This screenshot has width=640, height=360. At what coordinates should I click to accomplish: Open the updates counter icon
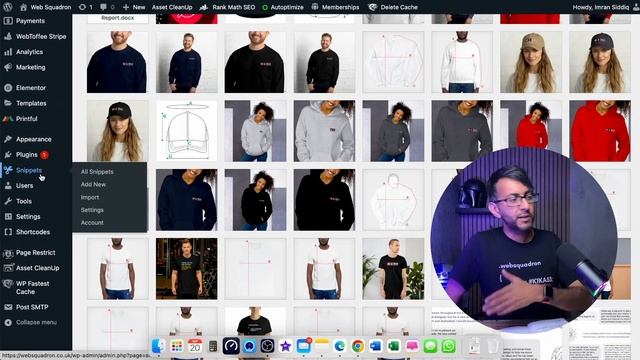82,7
